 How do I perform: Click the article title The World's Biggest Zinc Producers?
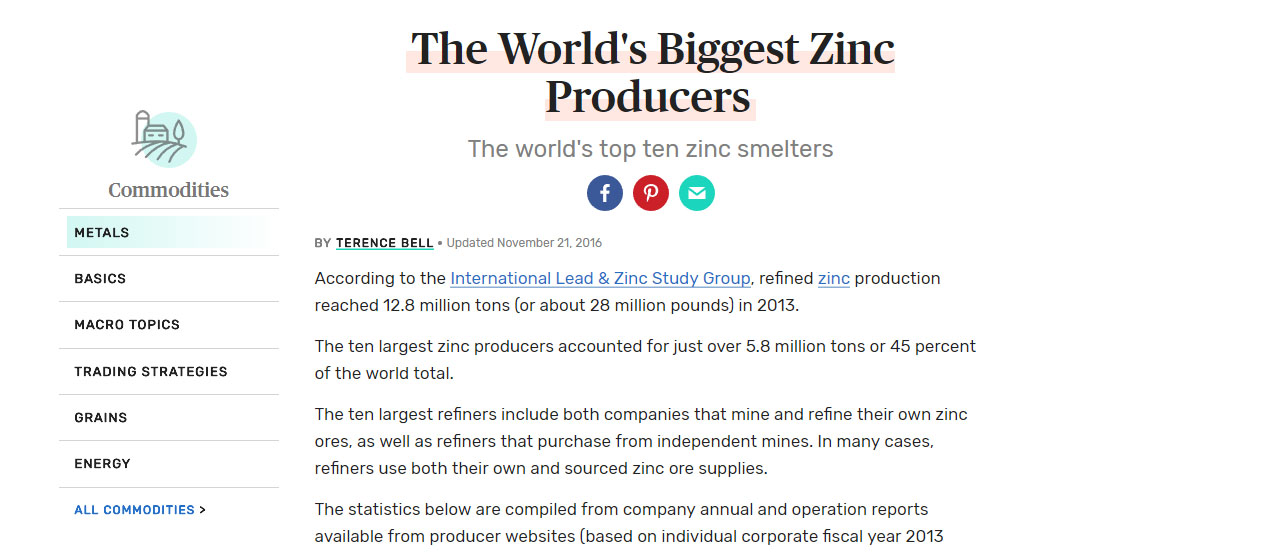[x=650, y=73]
